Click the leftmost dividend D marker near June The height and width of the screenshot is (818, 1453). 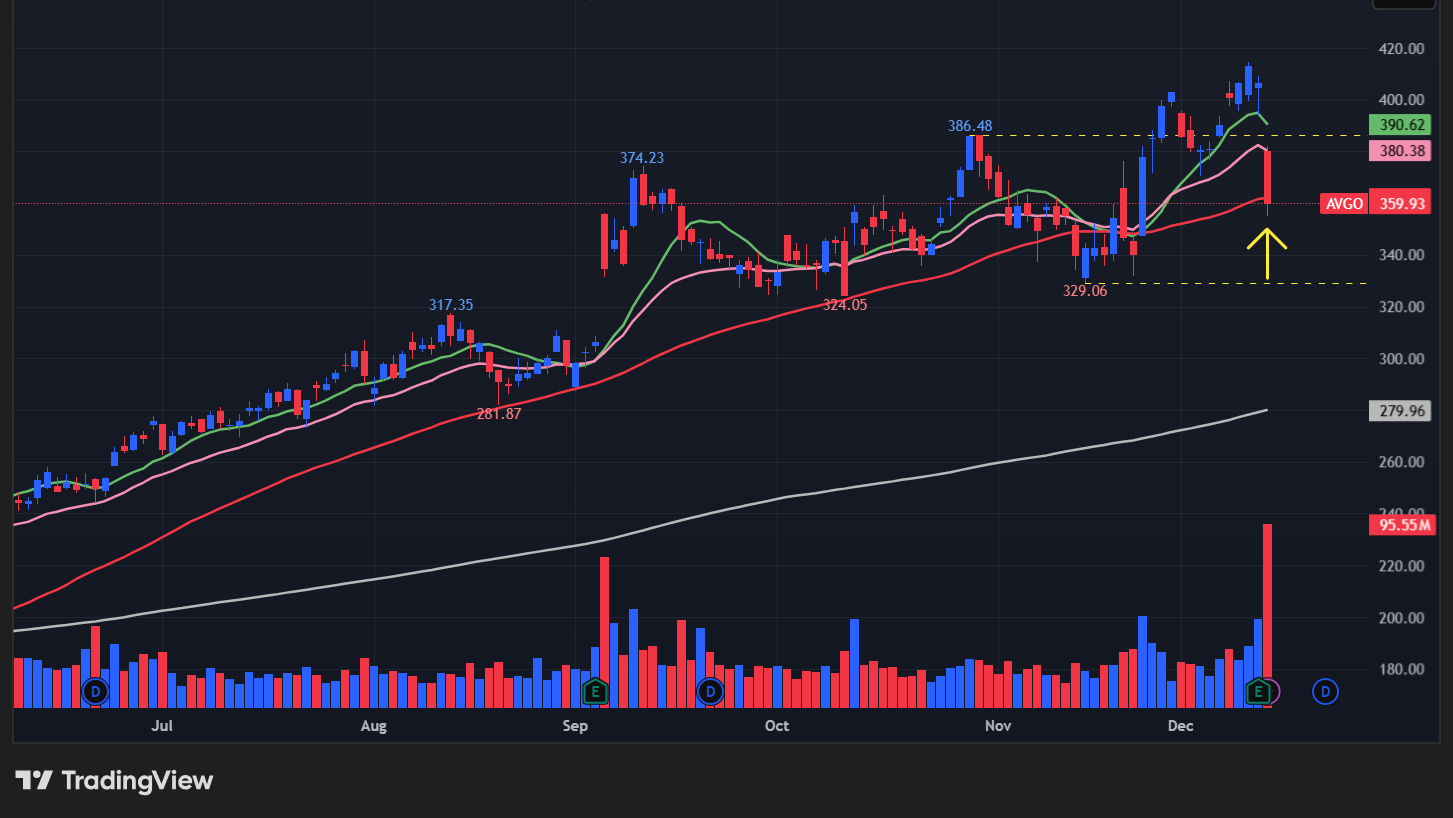(x=95, y=691)
